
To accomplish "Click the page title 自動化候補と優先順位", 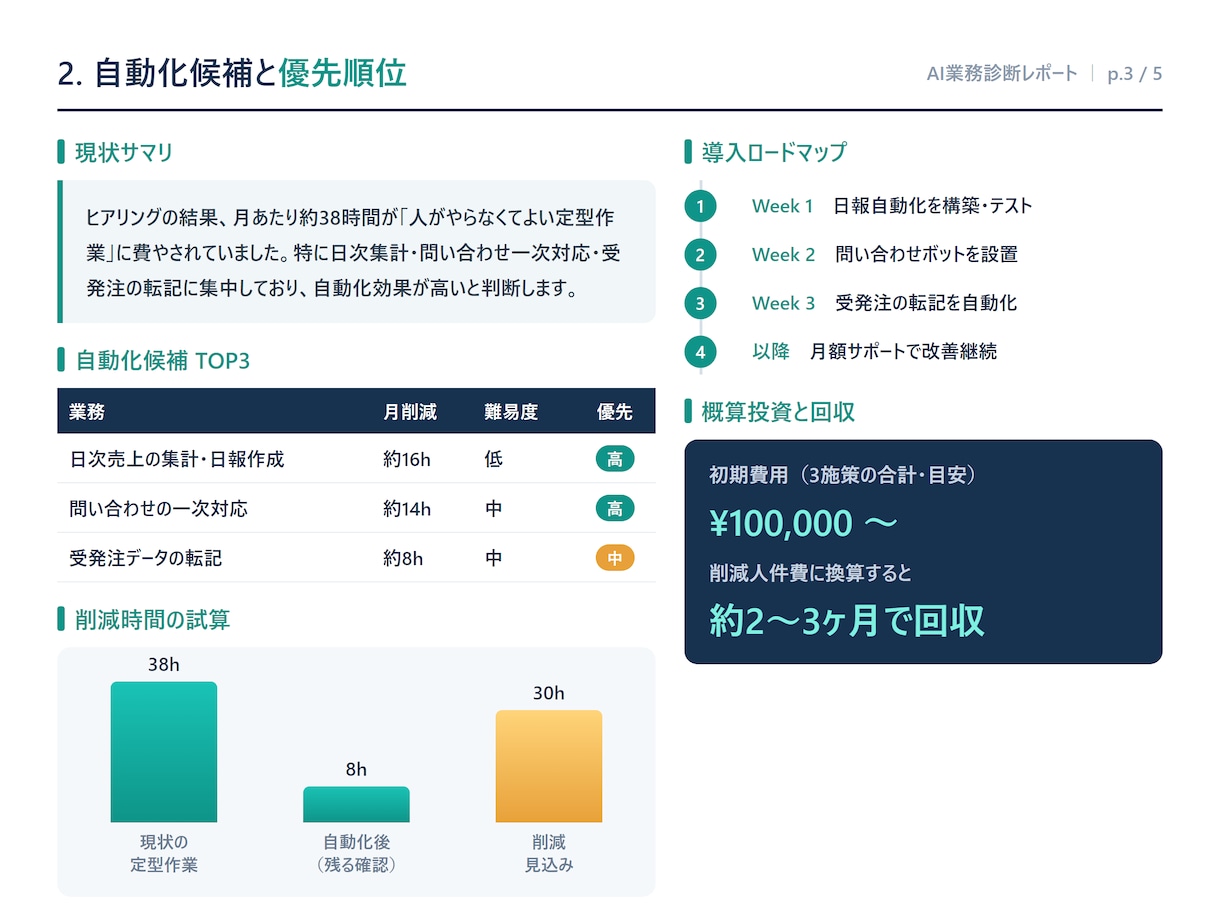I will click(232, 74).
